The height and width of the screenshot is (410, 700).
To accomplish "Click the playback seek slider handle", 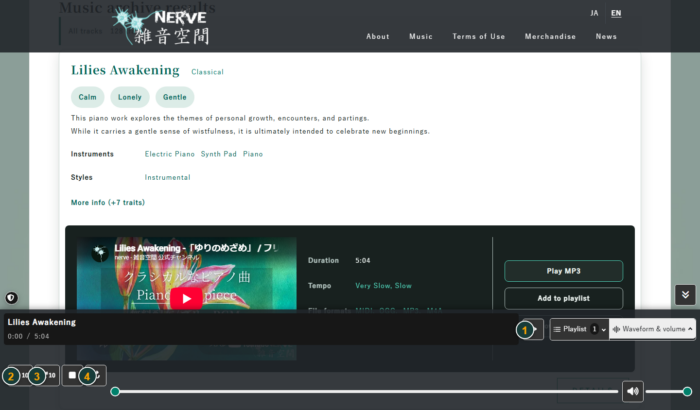I will (115, 392).
